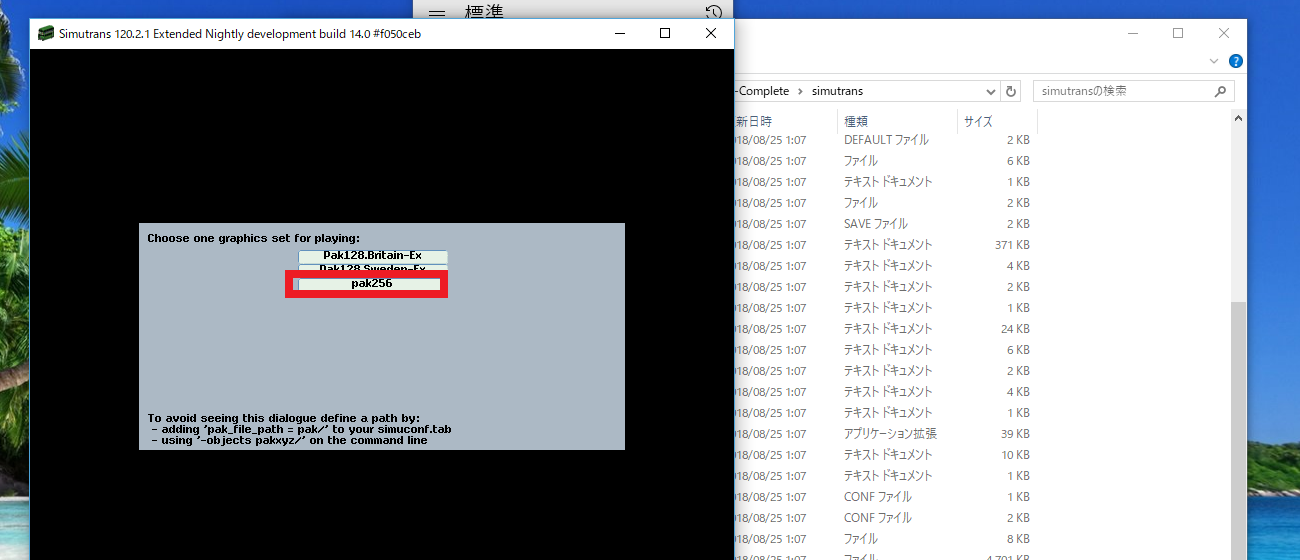Pick the Pak128.Sweden-Ex graphics set
This screenshot has height=560, width=1300.
coord(372,268)
